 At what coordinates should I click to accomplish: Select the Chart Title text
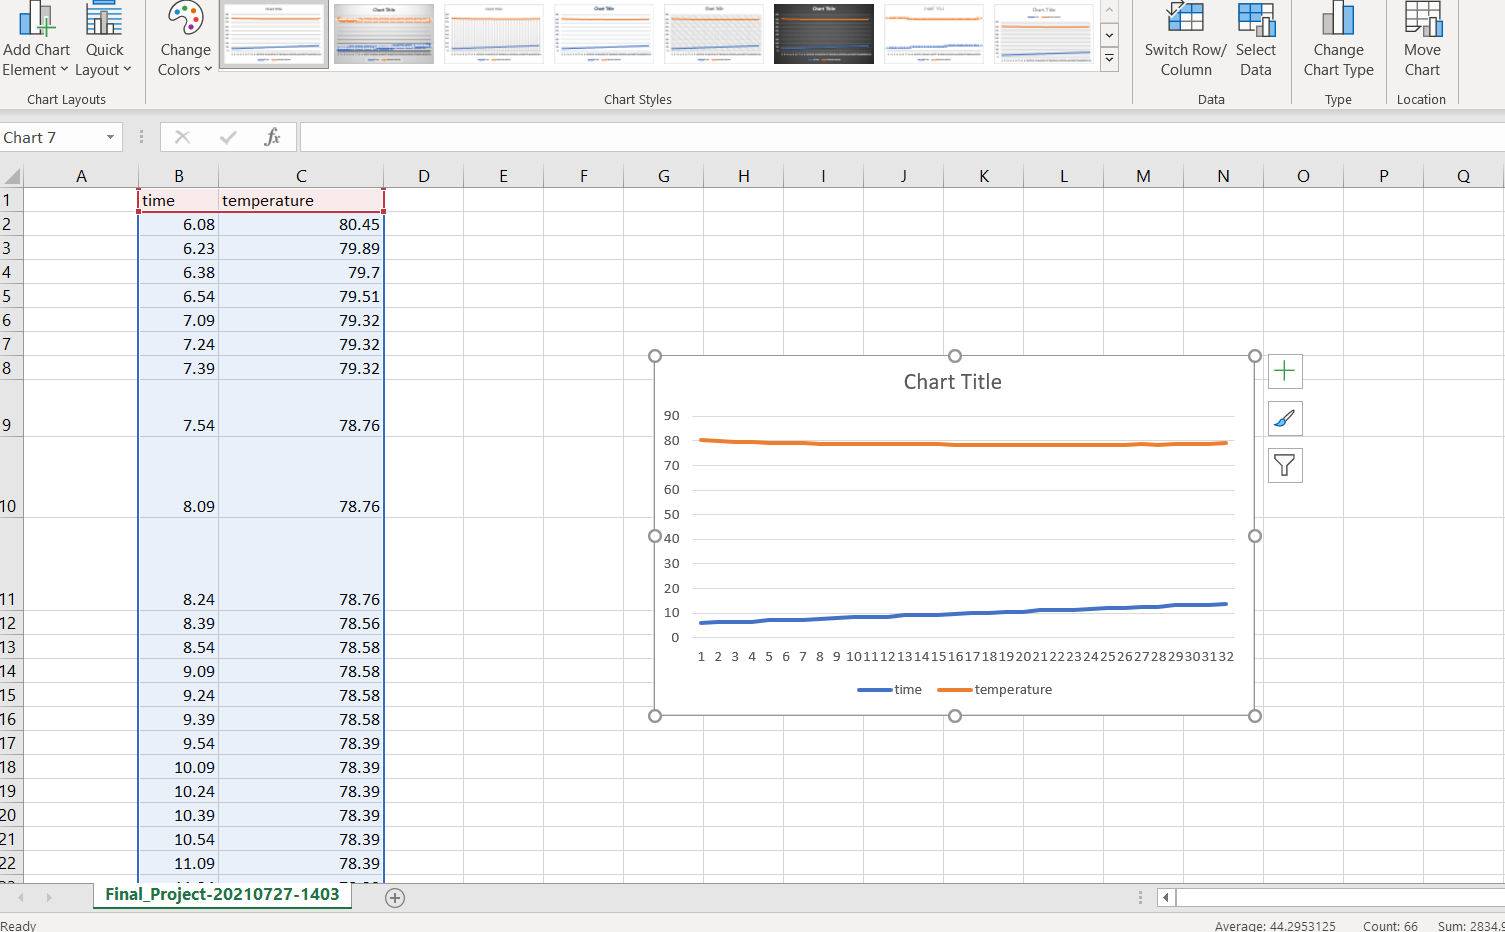coord(953,382)
